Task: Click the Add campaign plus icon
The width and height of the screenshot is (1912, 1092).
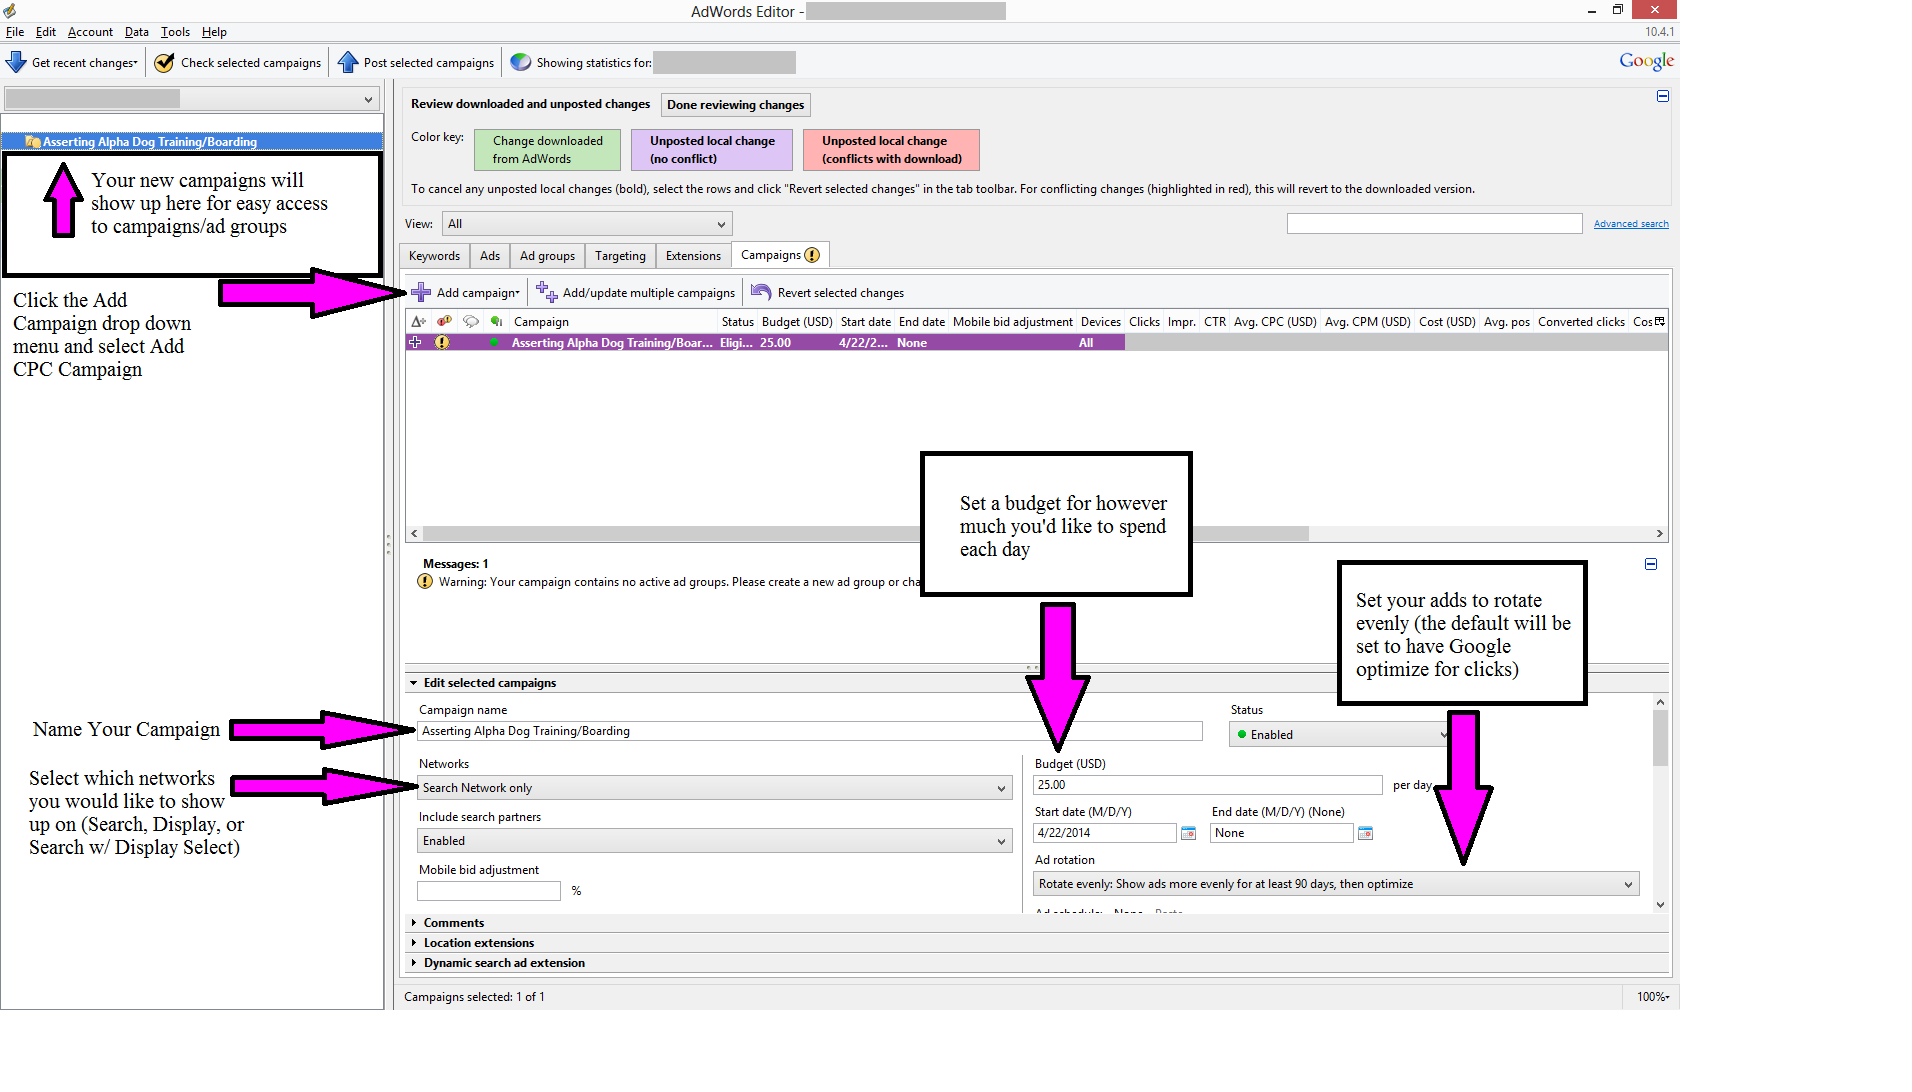Action: tap(421, 292)
